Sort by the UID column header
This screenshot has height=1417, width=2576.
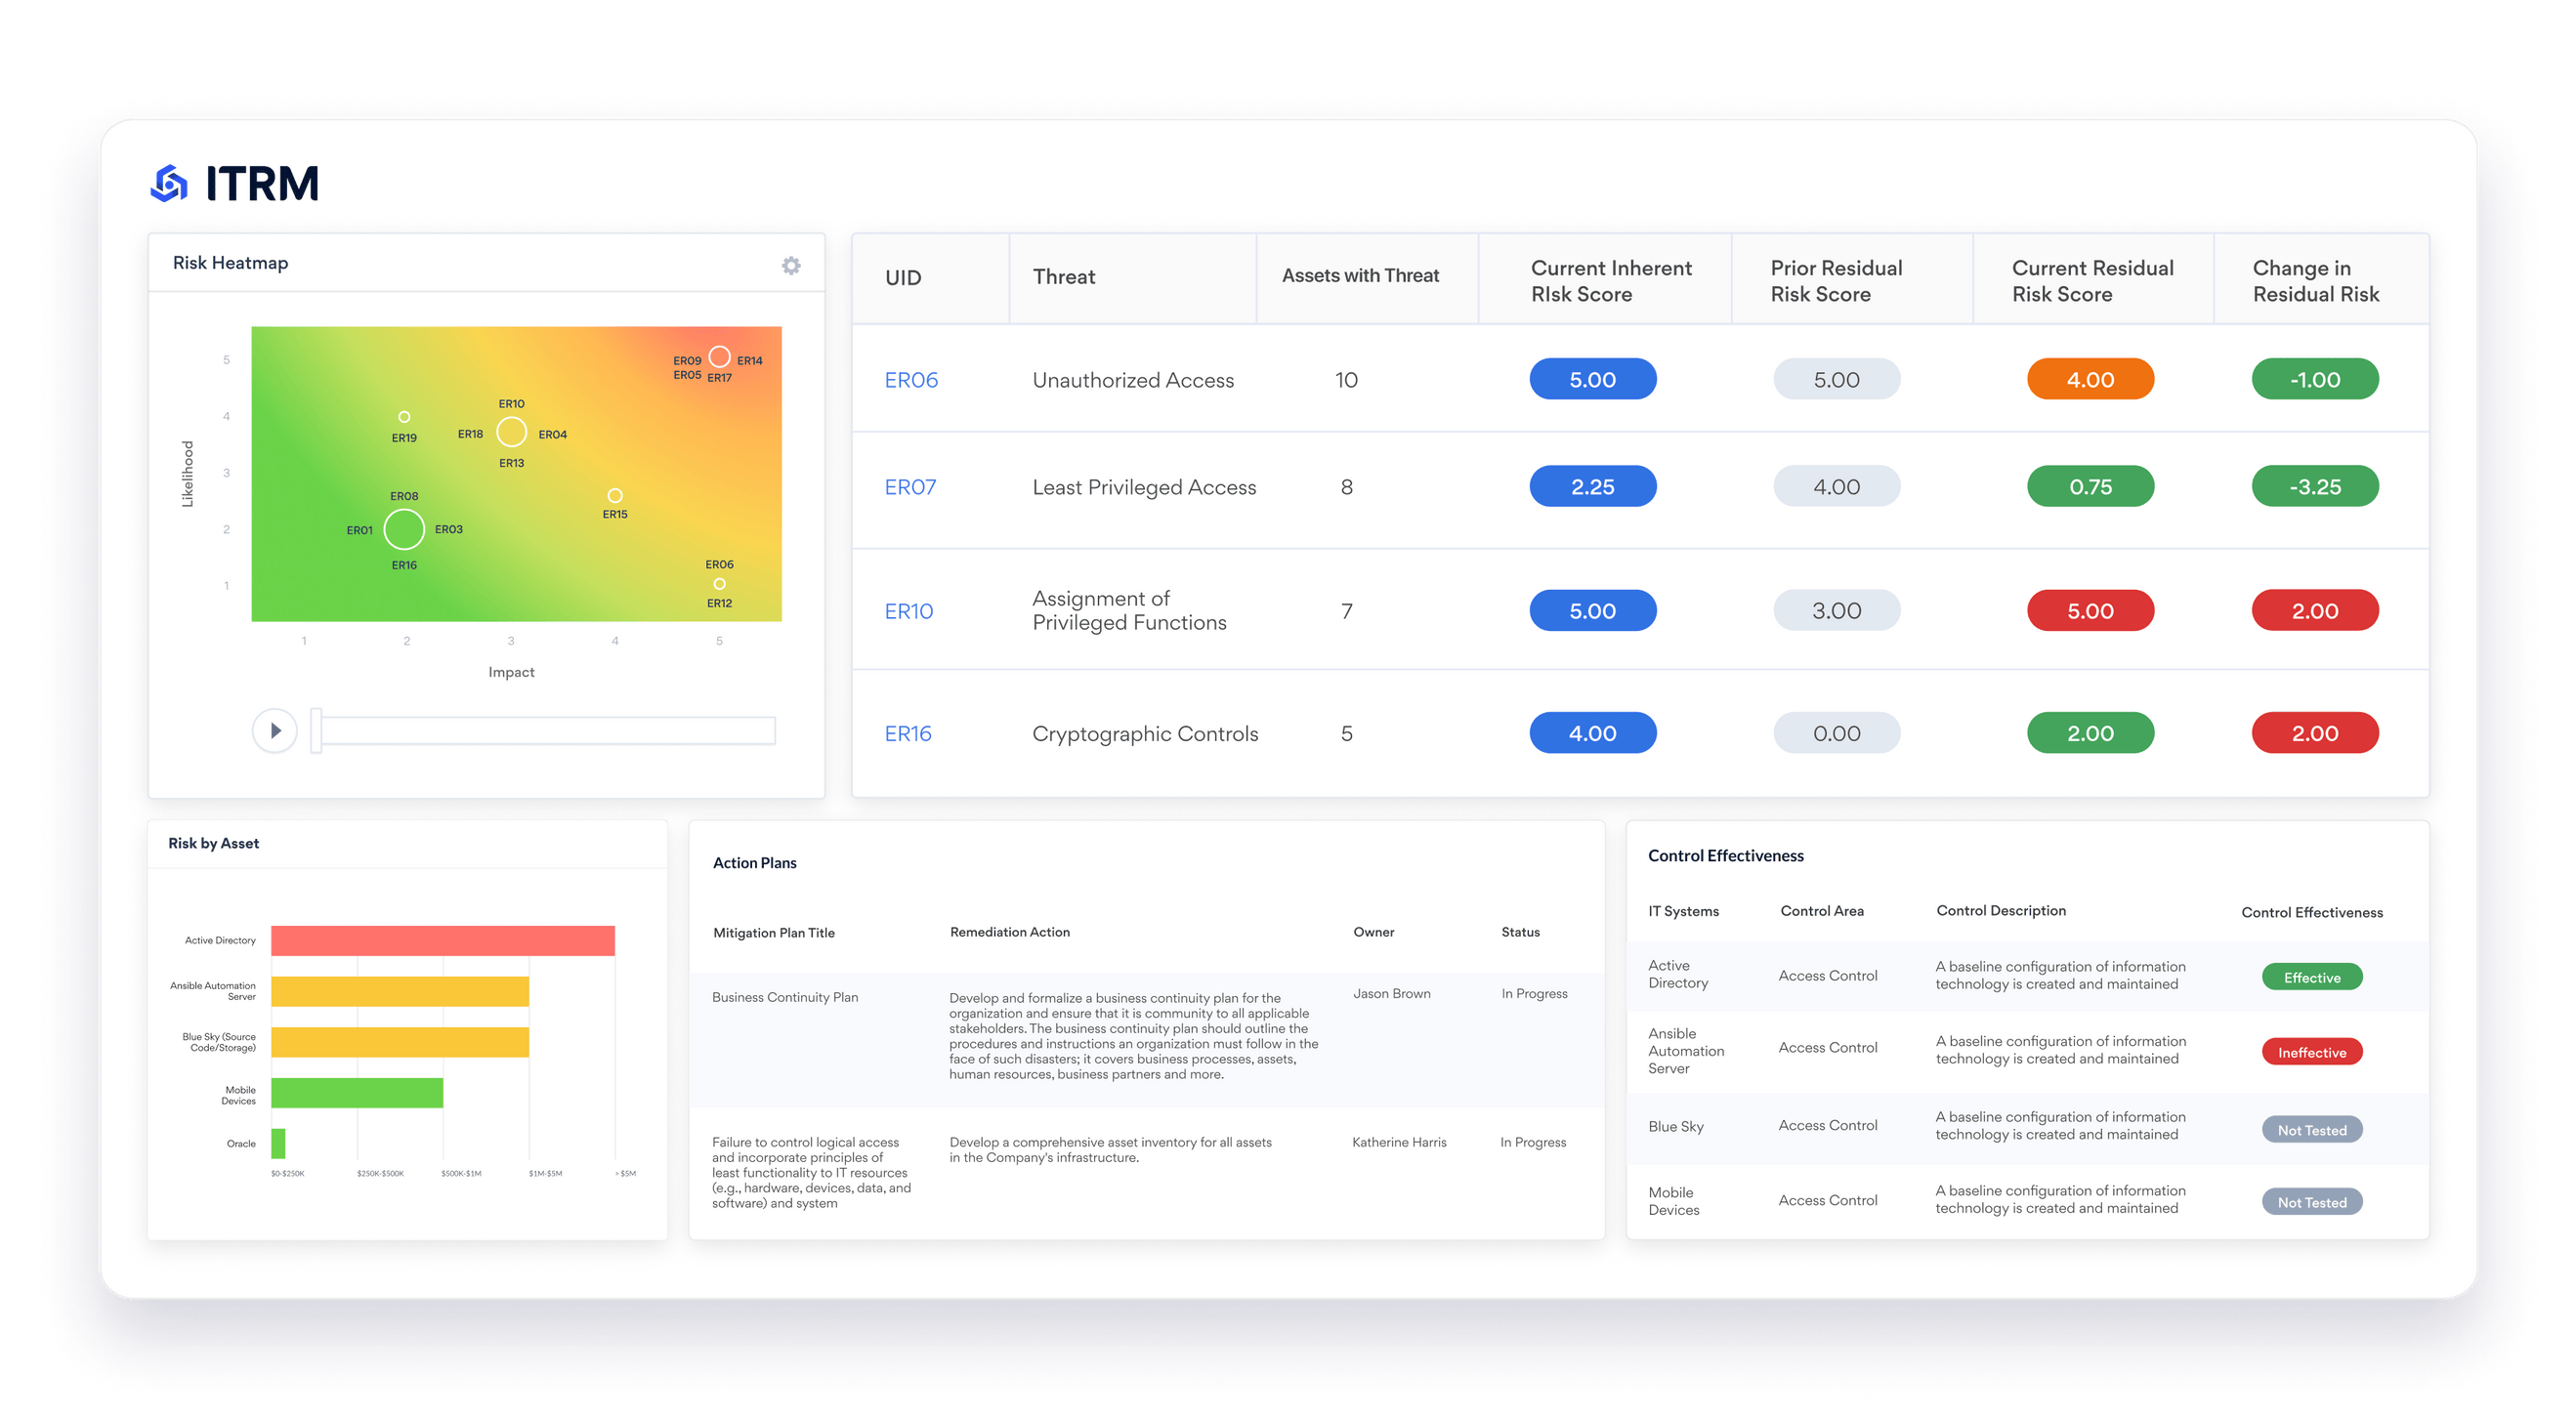pos(903,278)
